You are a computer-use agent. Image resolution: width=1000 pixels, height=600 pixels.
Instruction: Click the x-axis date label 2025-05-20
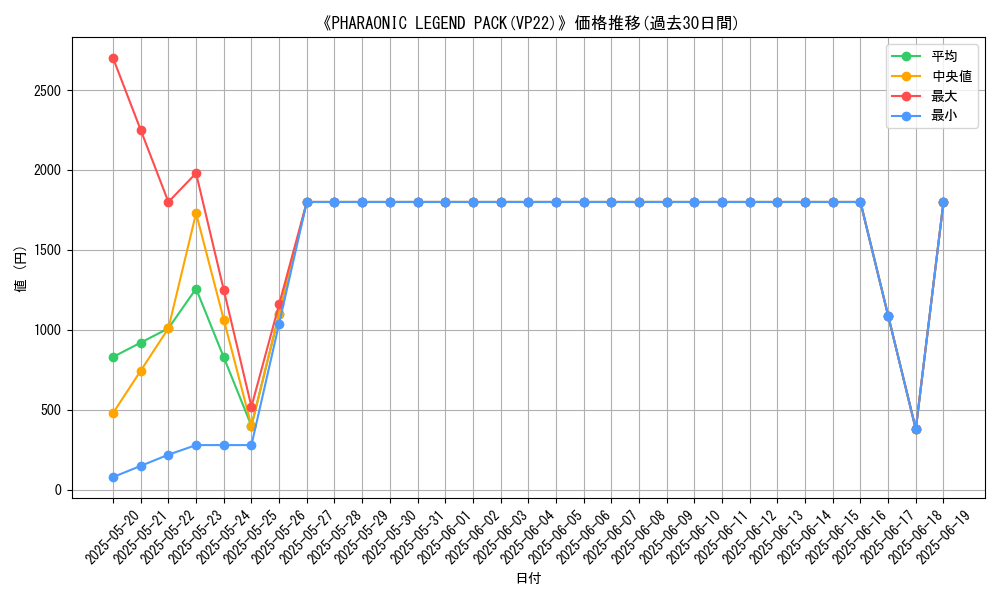point(112,537)
